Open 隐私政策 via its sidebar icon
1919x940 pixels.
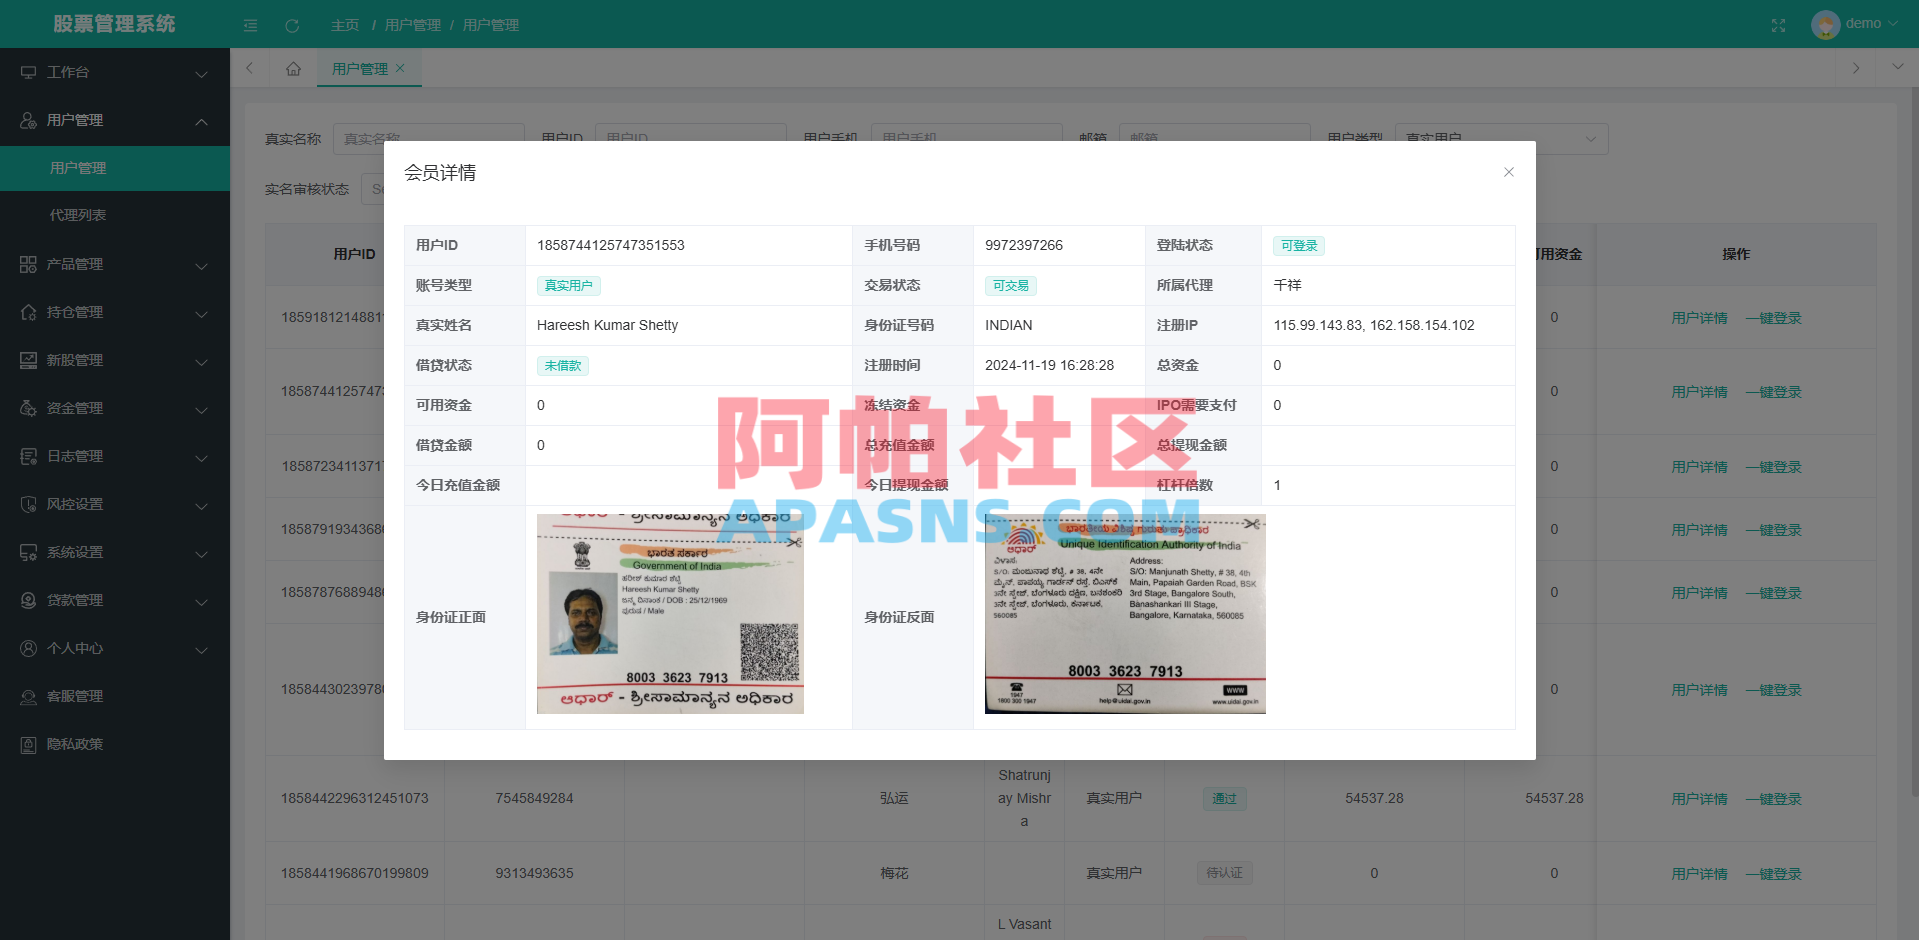click(x=28, y=743)
